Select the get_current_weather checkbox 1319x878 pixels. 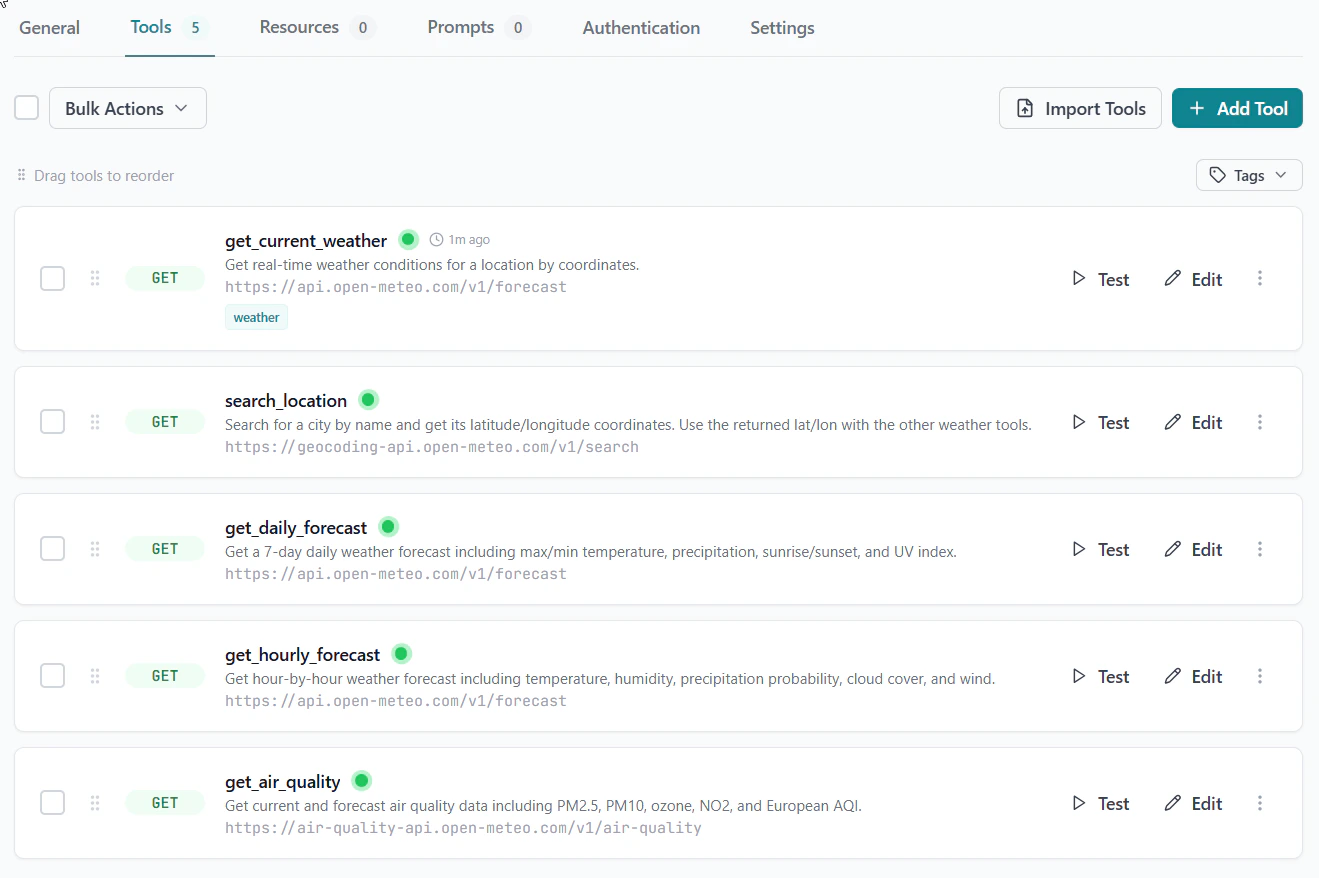(53, 279)
